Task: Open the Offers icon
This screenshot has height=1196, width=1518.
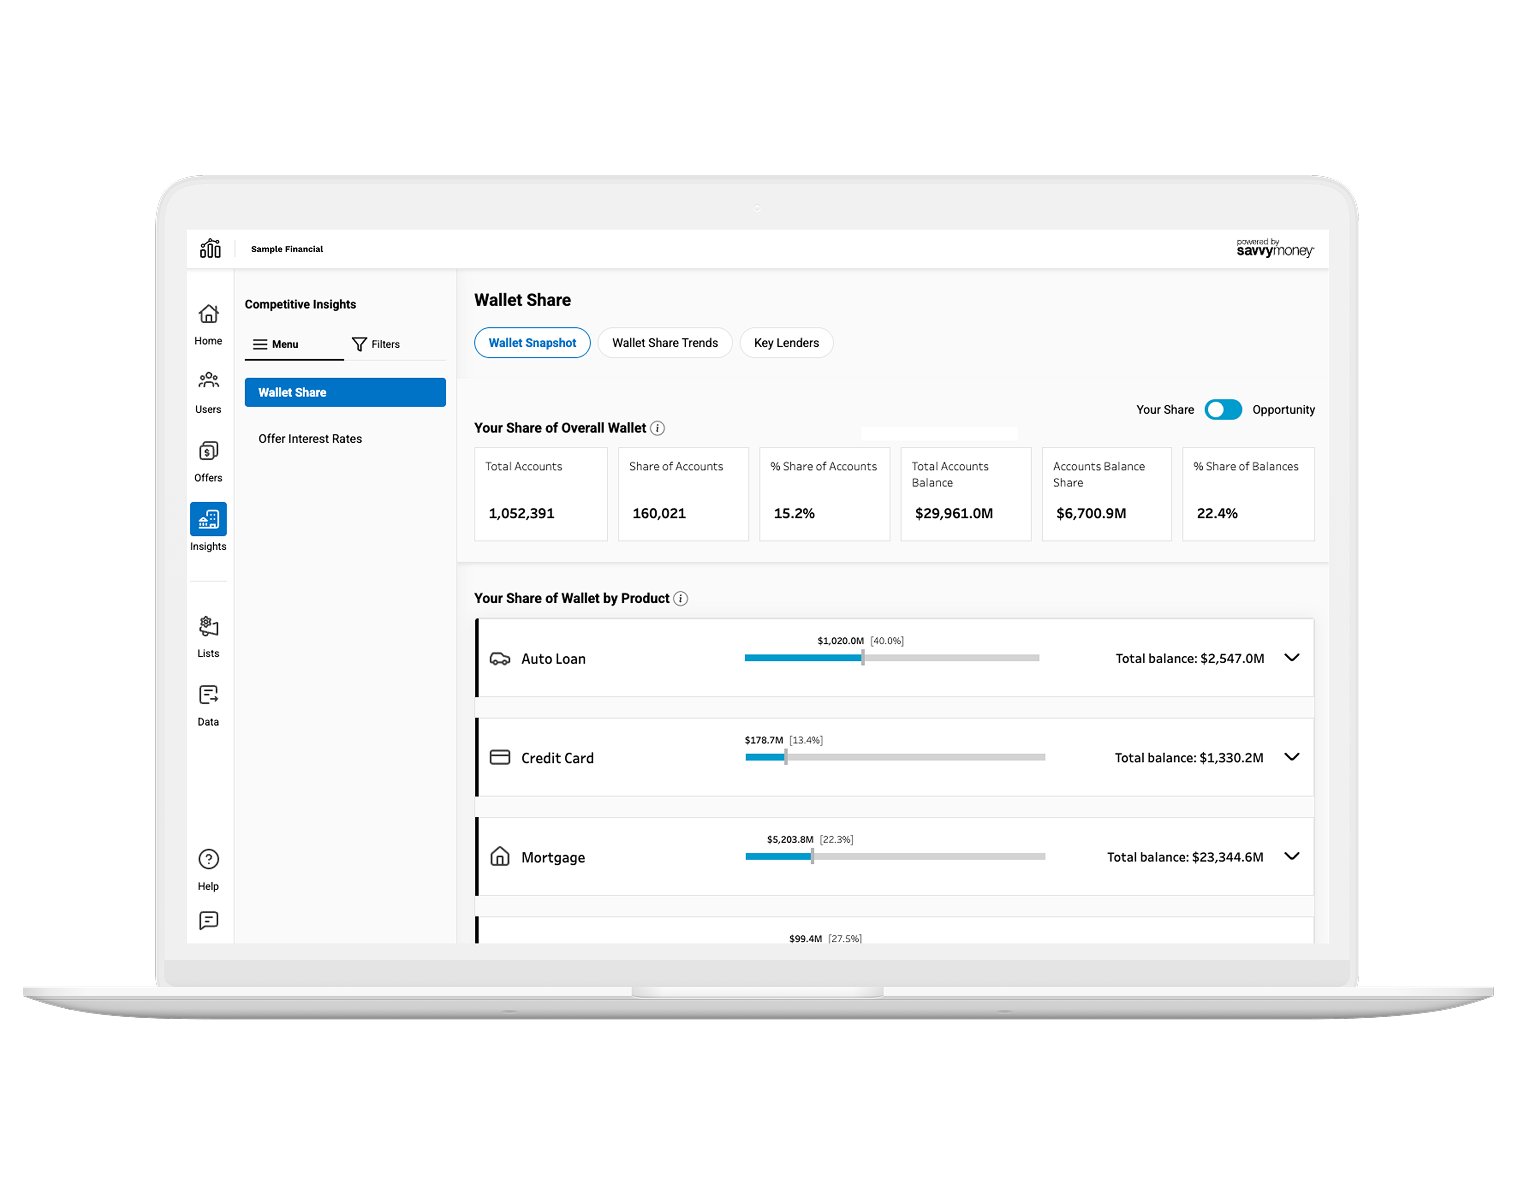Action: click(208, 451)
